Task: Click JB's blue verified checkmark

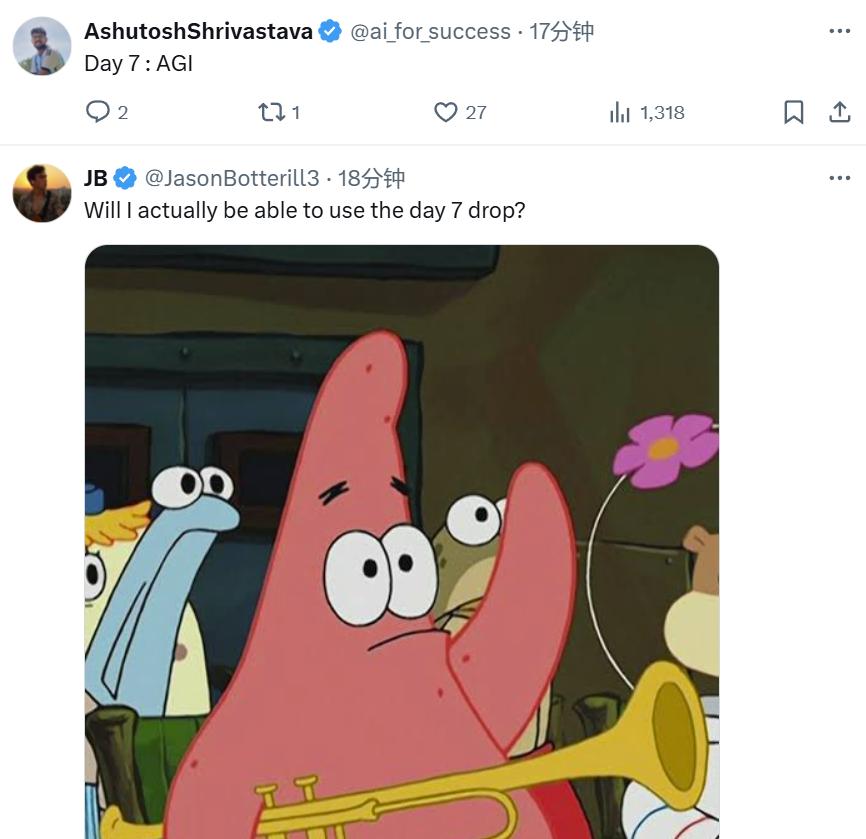Action: (125, 179)
